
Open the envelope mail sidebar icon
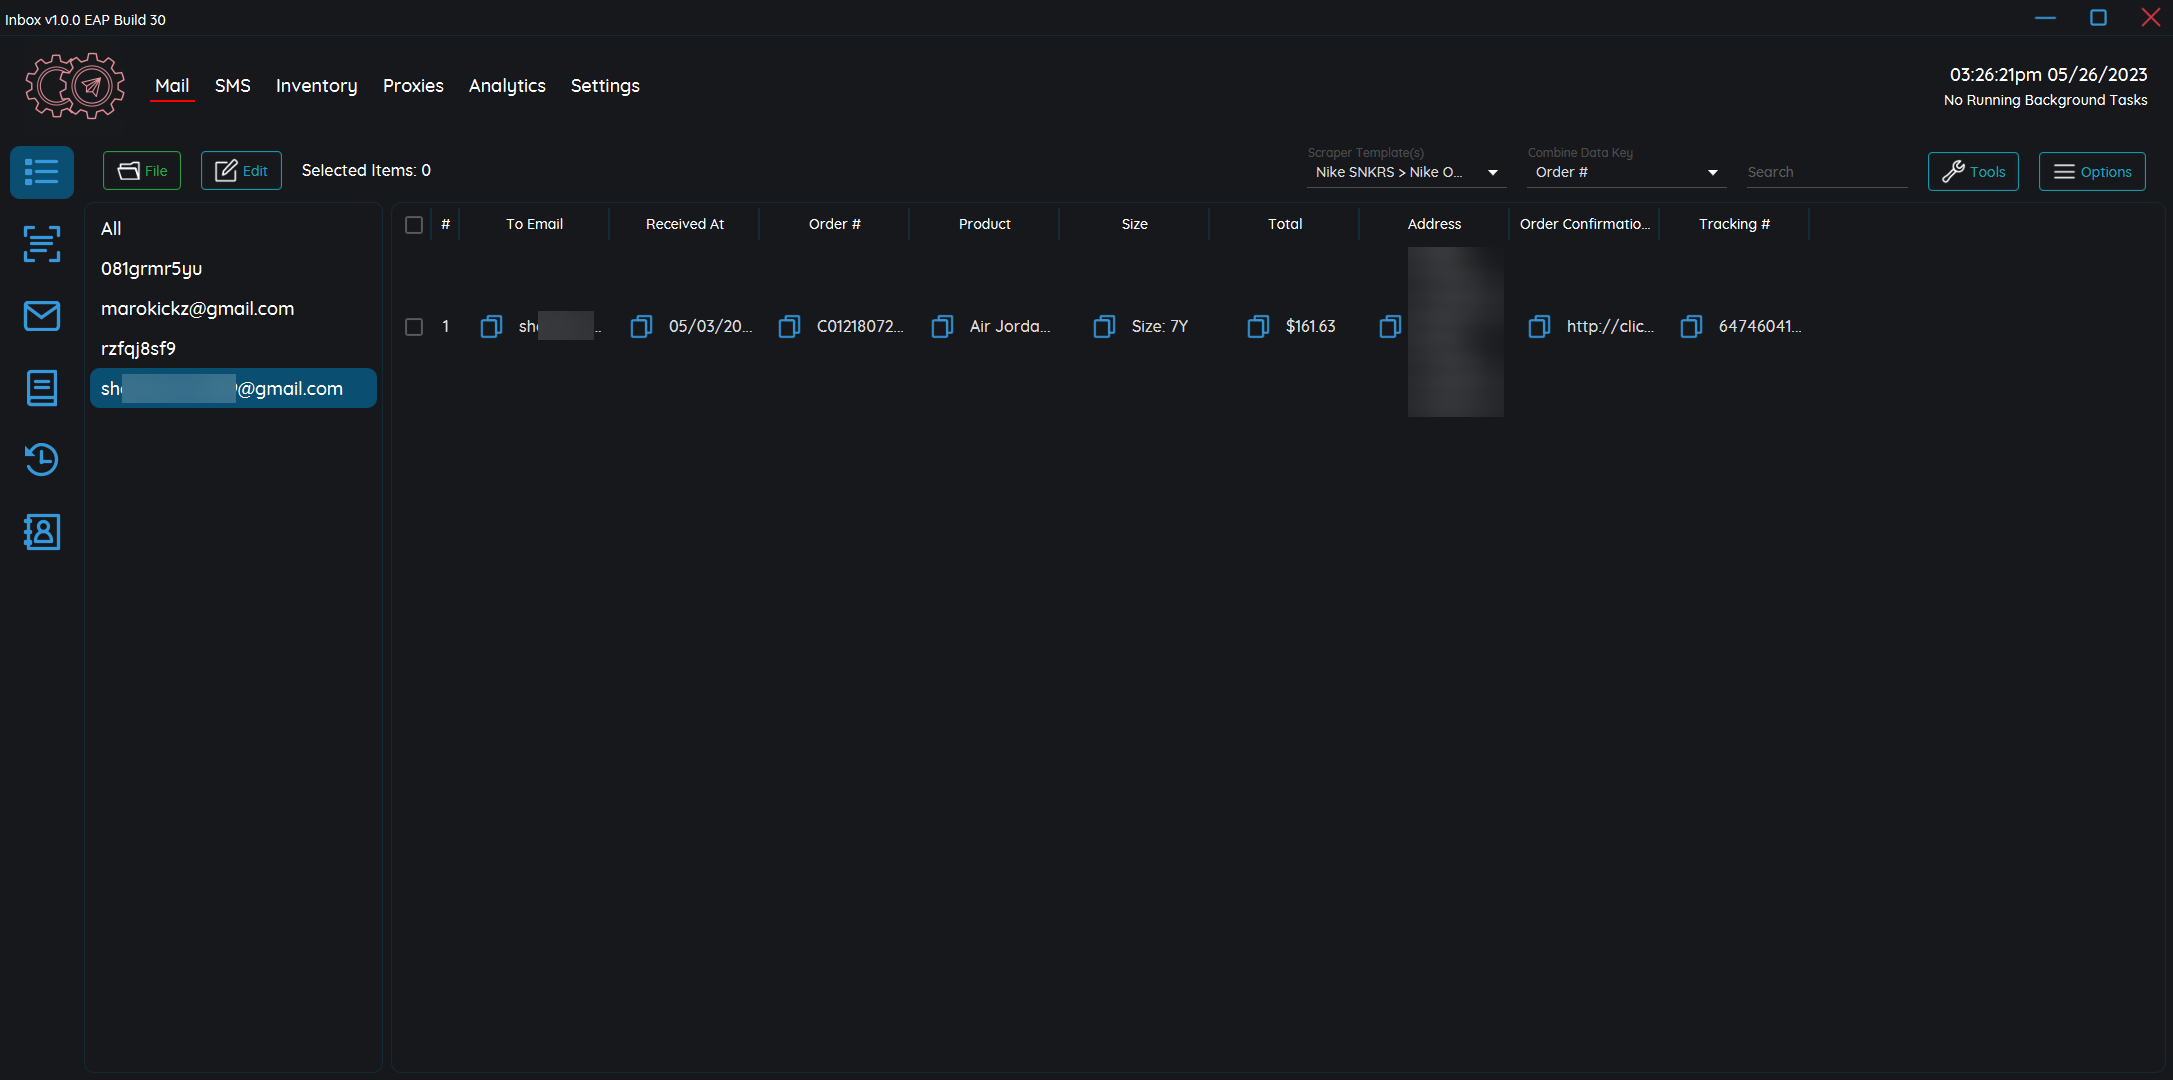pyautogui.click(x=42, y=316)
